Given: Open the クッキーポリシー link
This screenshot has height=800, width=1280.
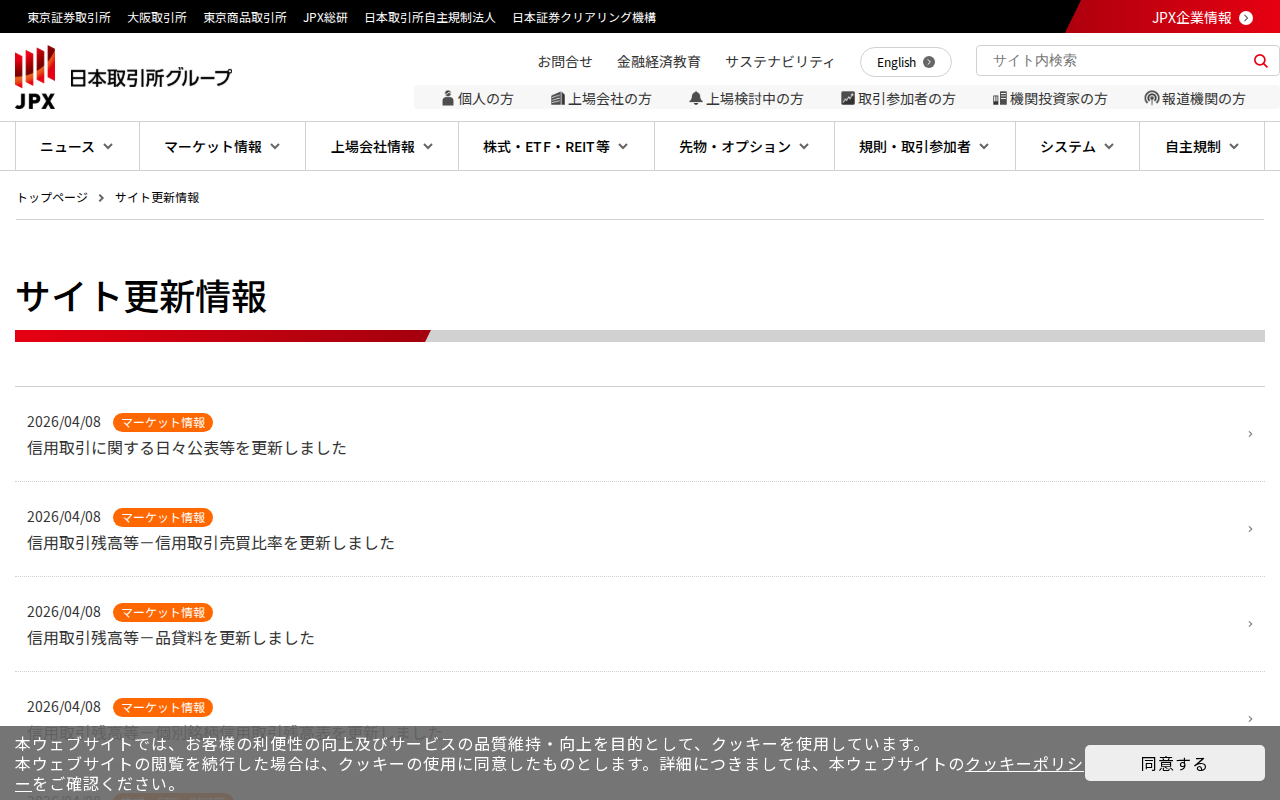Looking at the screenshot, I should pyautogui.click(x=1023, y=764).
